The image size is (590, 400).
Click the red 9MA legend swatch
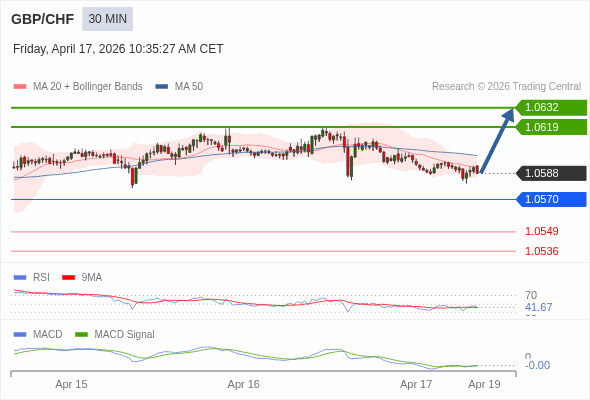click(68, 278)
